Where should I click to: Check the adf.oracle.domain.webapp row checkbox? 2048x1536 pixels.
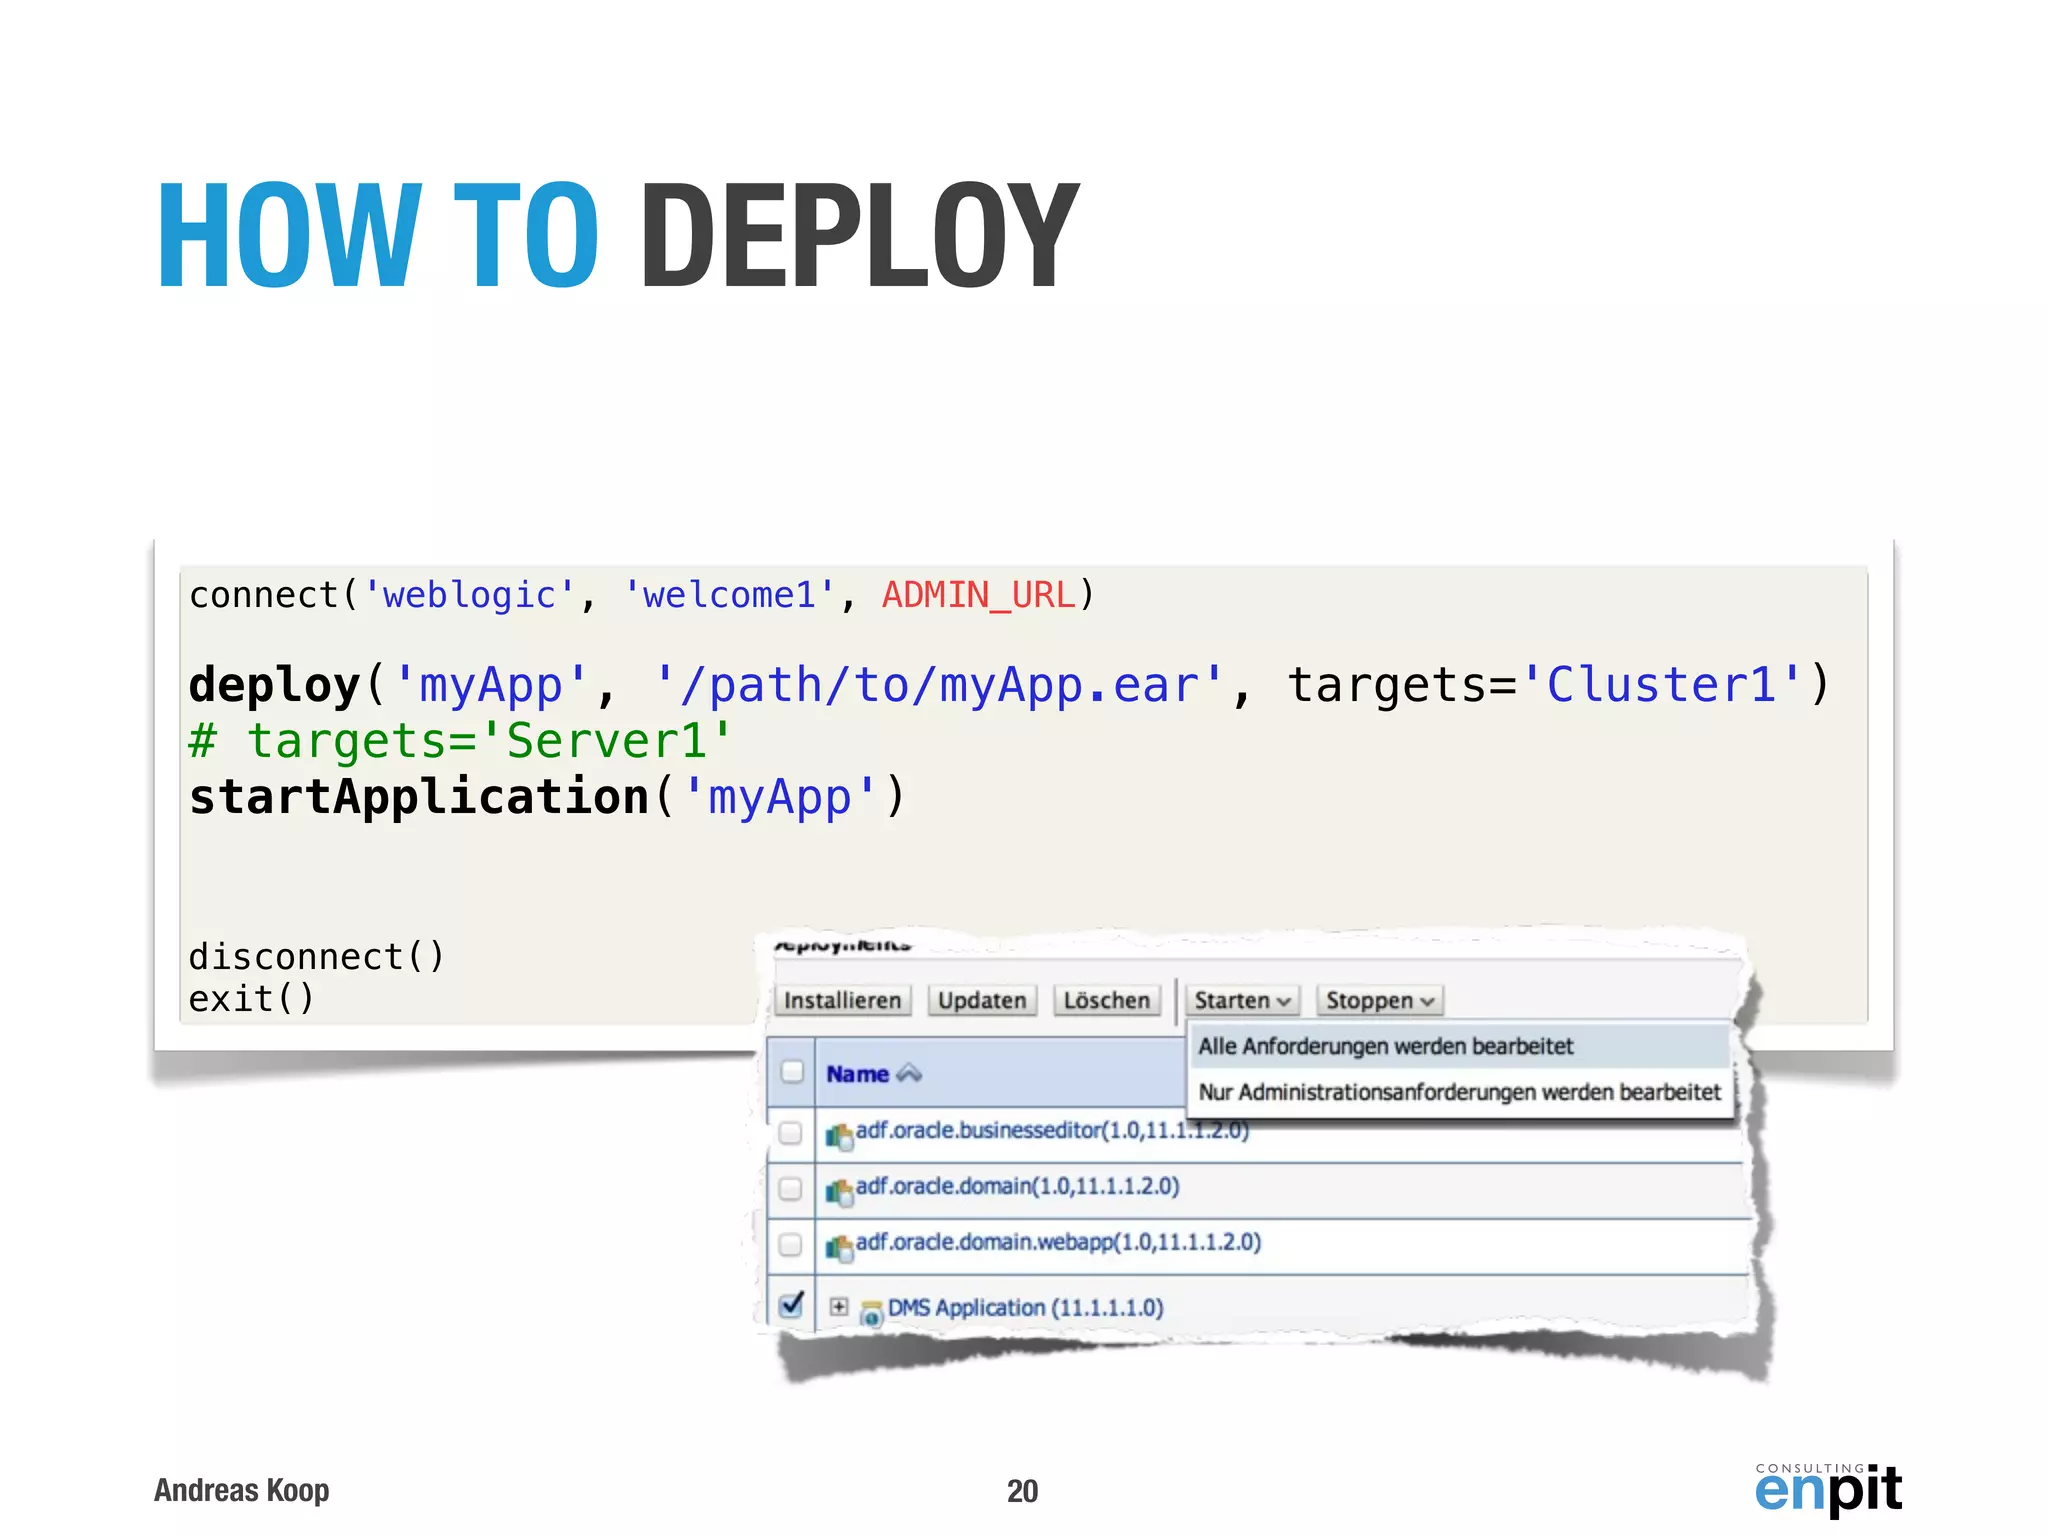click(790, 1244)
